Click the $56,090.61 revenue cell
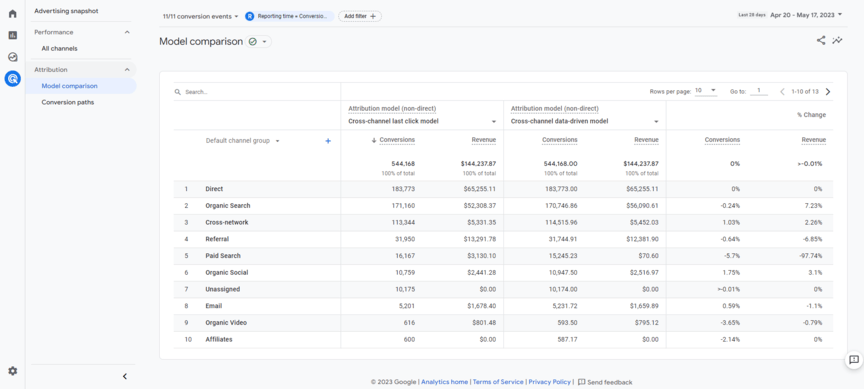 pyautogui.click(x=642, y=206)
